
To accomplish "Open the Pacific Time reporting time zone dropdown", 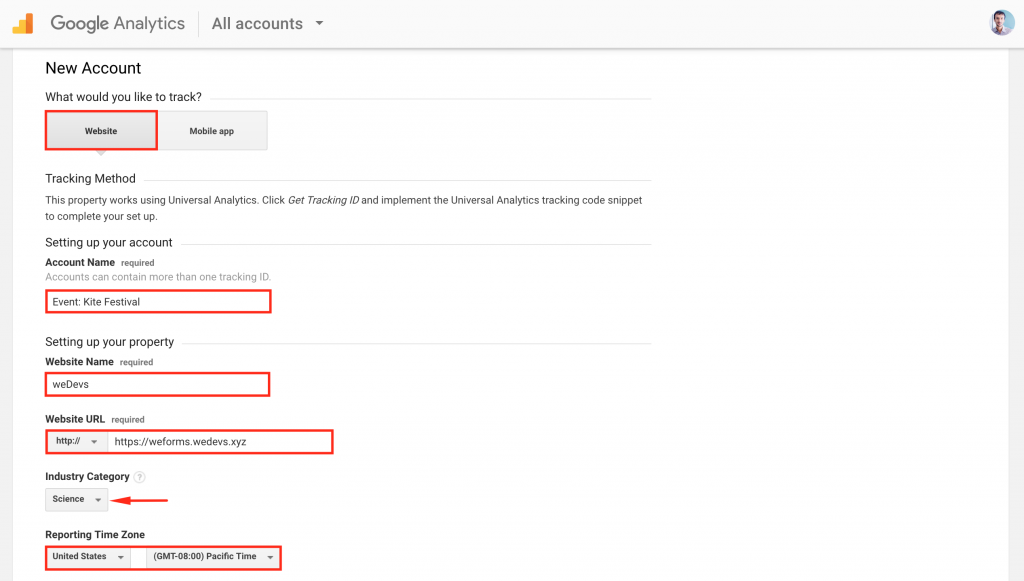I will pos(211,557).
